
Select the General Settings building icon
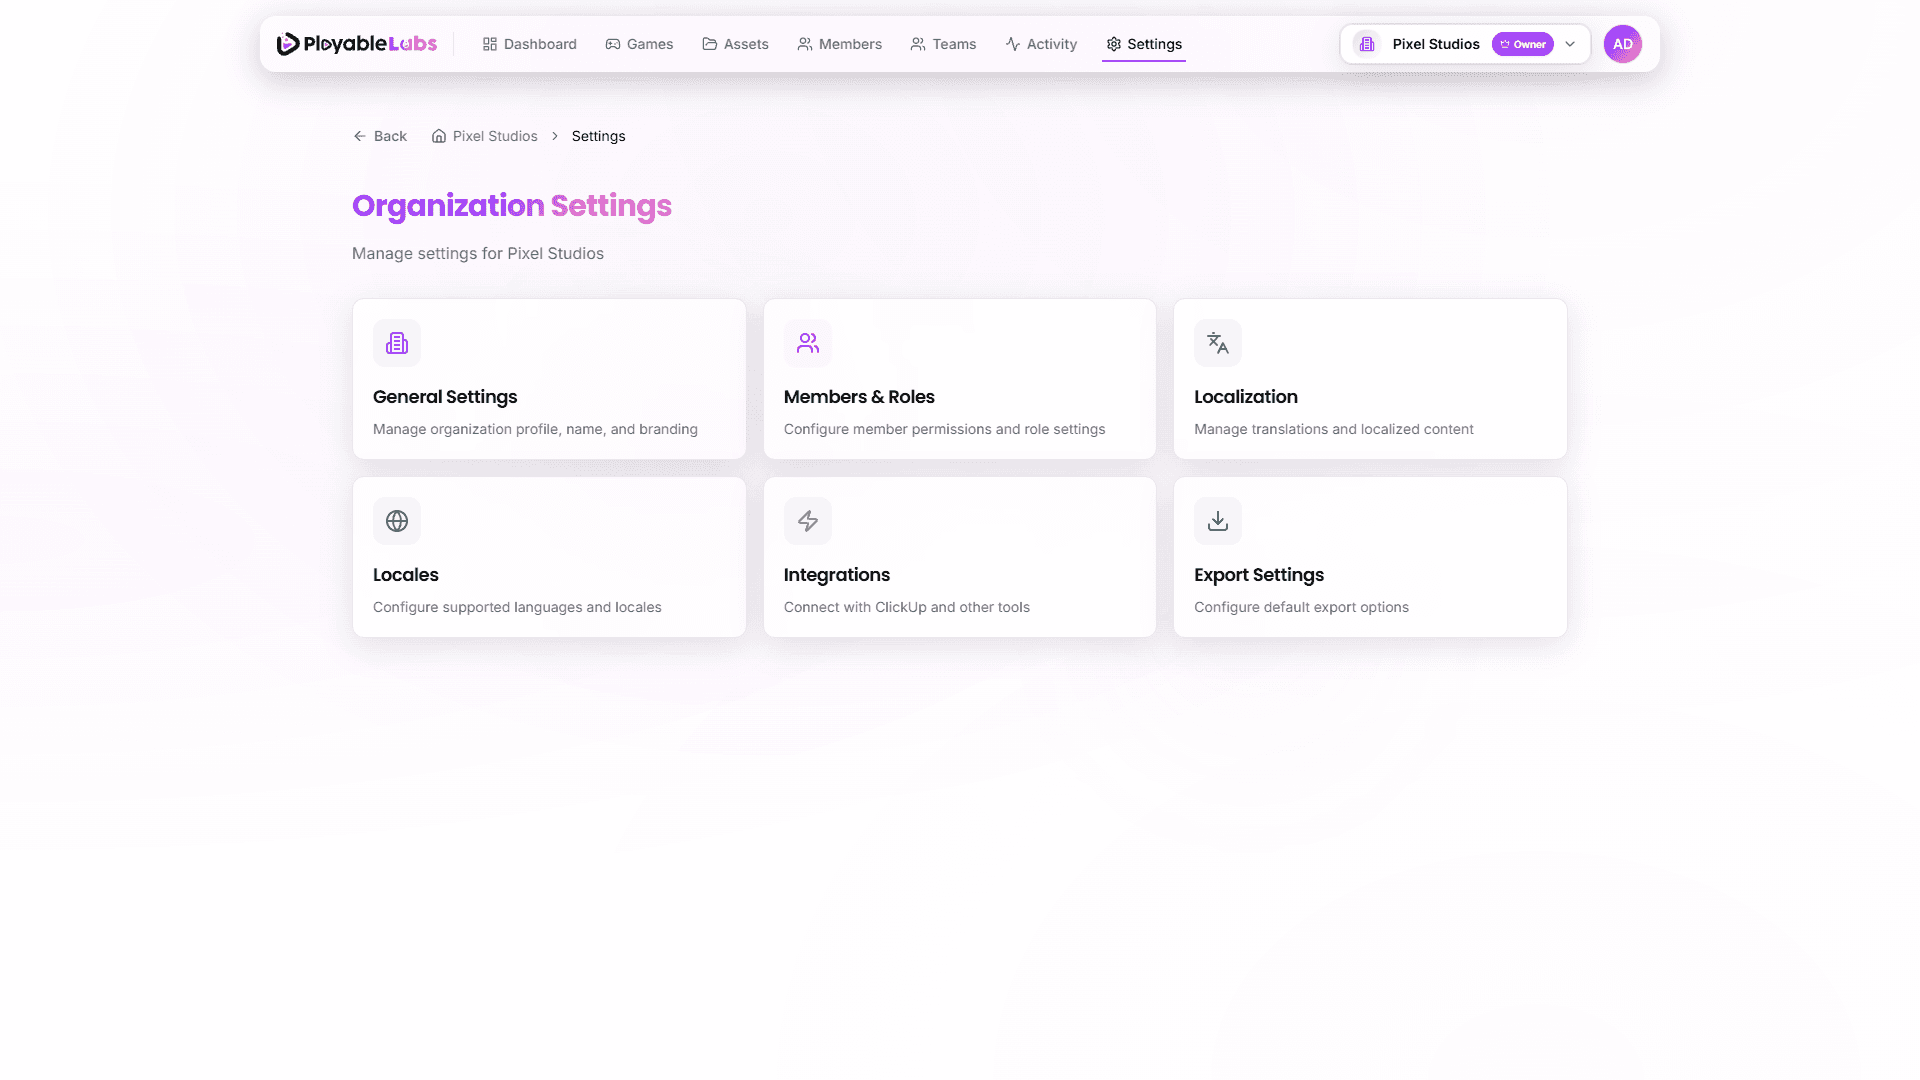[x=397, y=343]
